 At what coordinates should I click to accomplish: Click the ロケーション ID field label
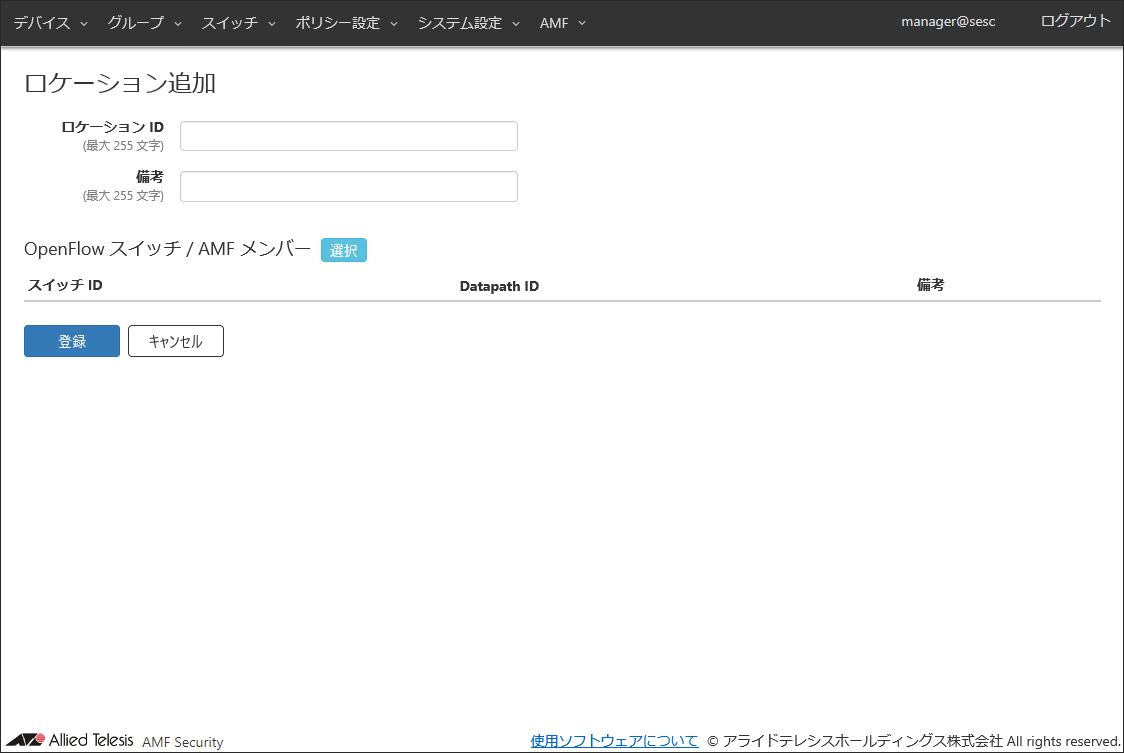[112, 127]
